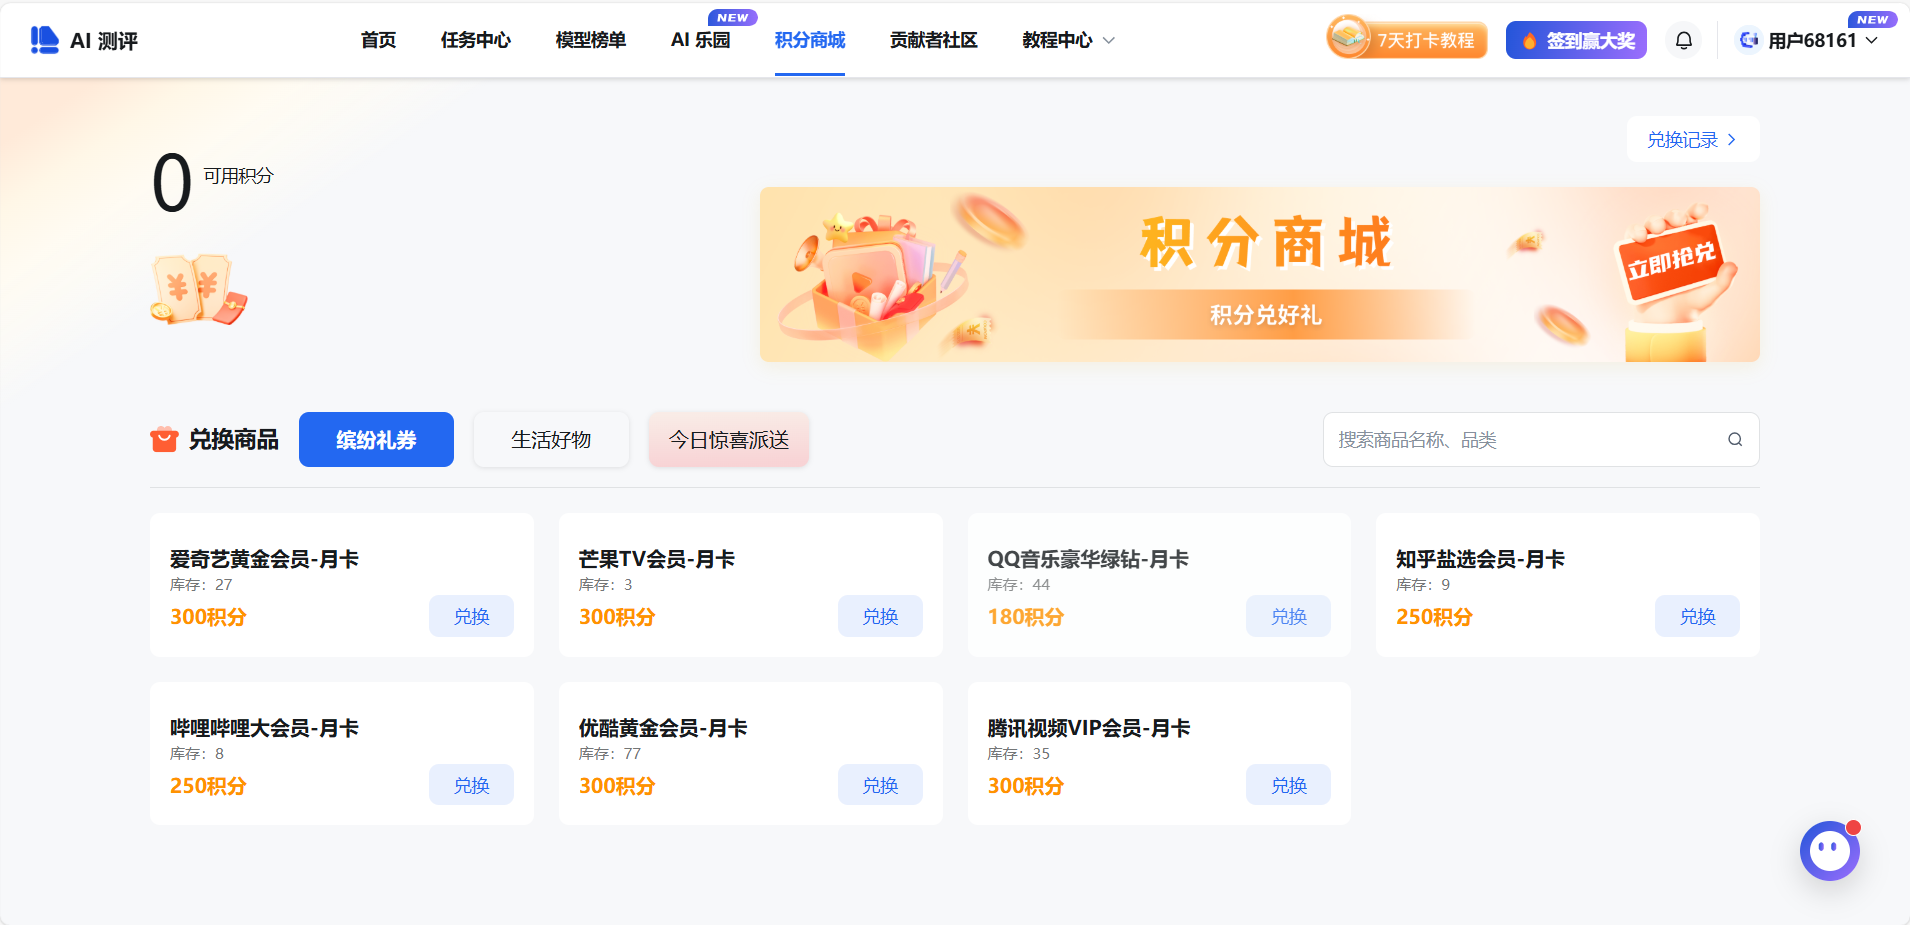
Task: Open 兑换记录 link
Action: click(x=1692, y=139)
